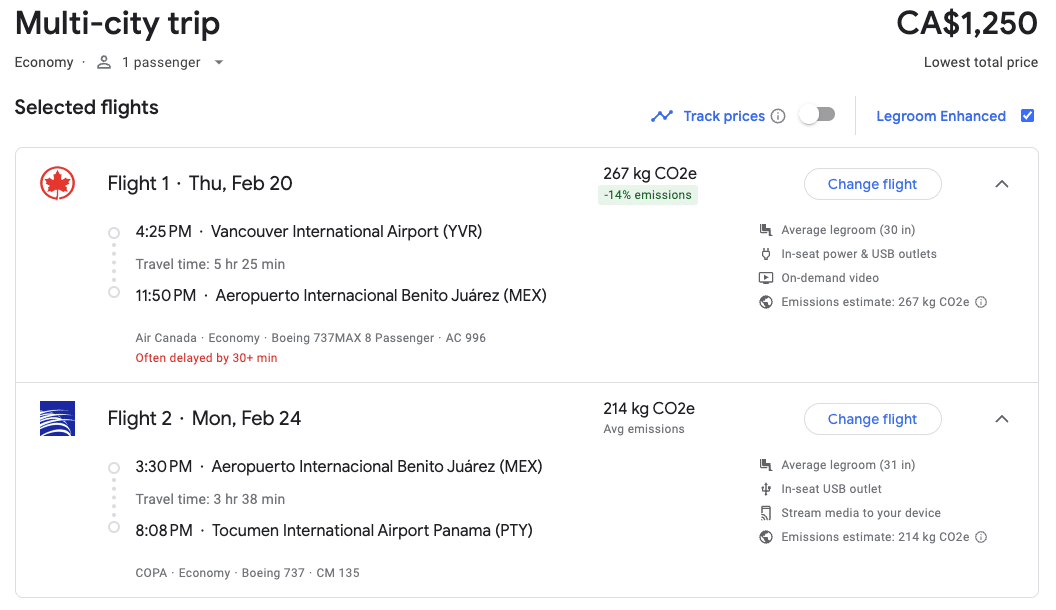Click the in-seat power outlet icon for Flight 1
This screenshot has width=1056, height=610.
(x=766, y=254)
